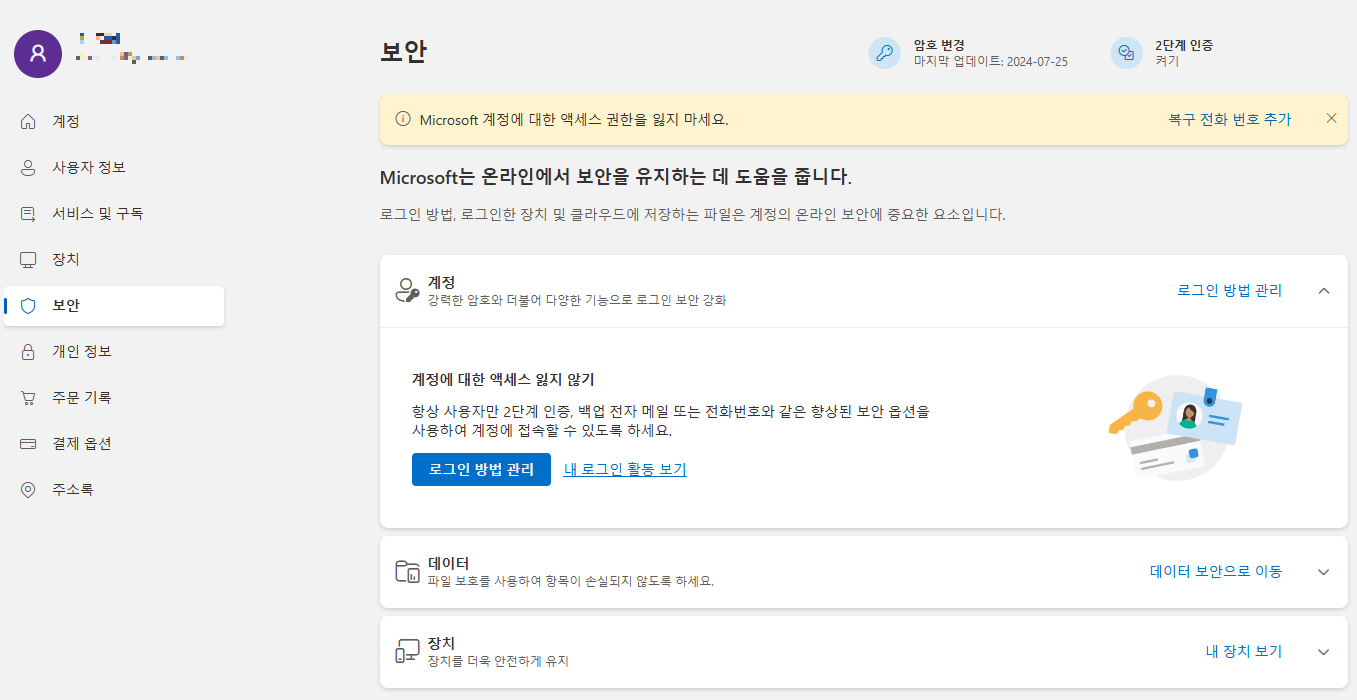The image size is (1357, 700).
Task: Select 장치 in the sidebar menu
Action: (x=114, y=260)
